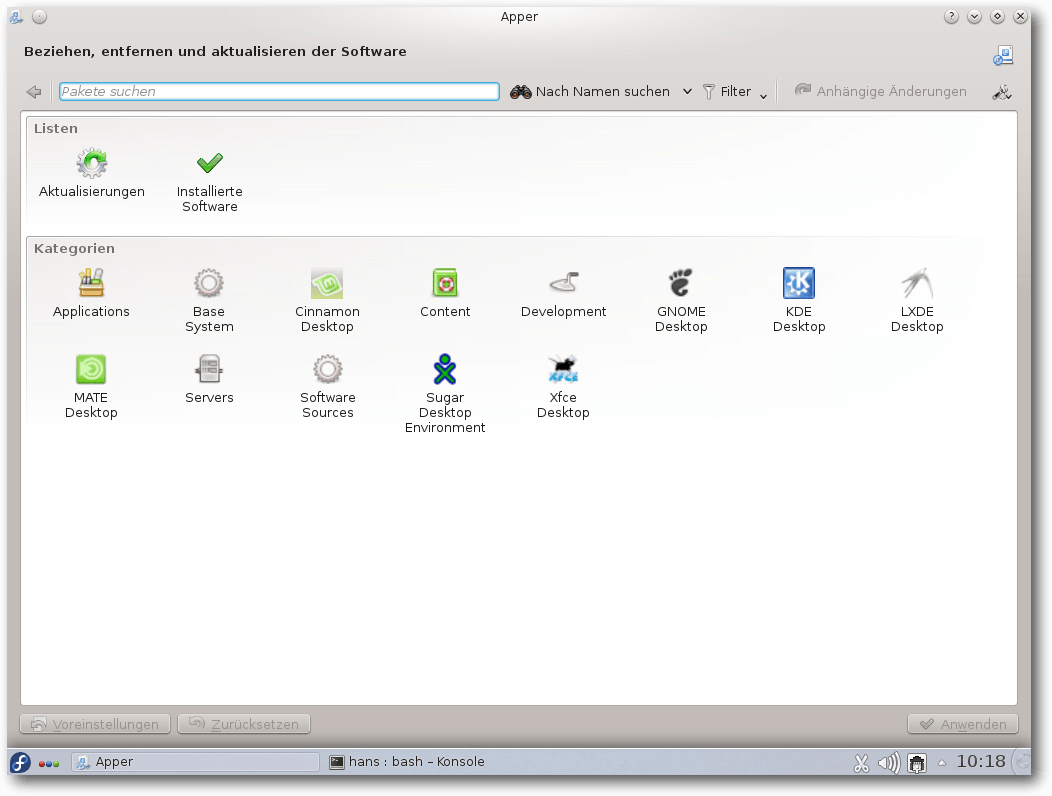Click the Anwenden button
Viewport: 1052px width, 796px height.
[963, 724]
